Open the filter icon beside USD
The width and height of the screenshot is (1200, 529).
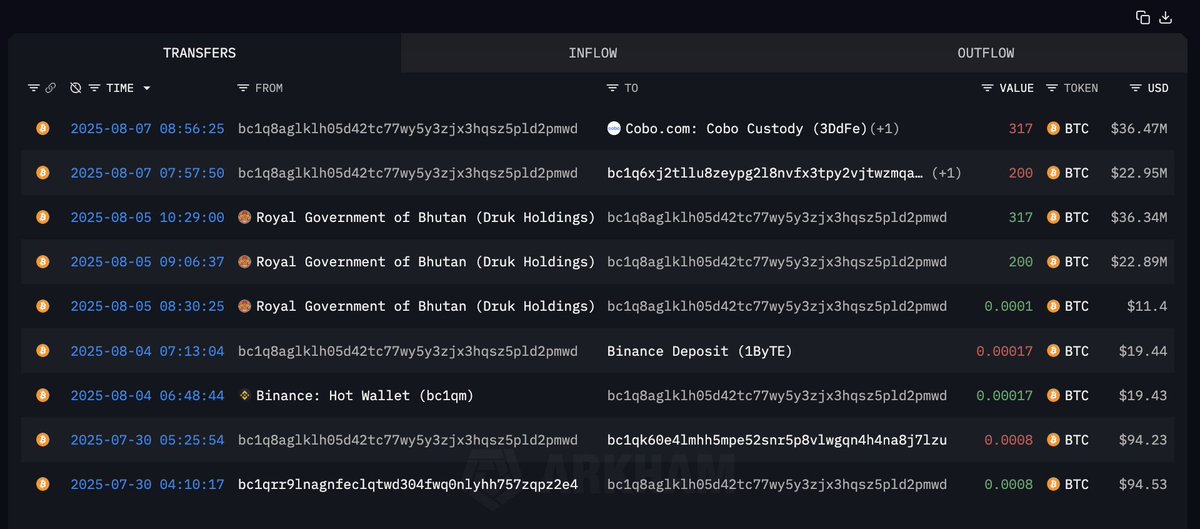pos(1135,88)
